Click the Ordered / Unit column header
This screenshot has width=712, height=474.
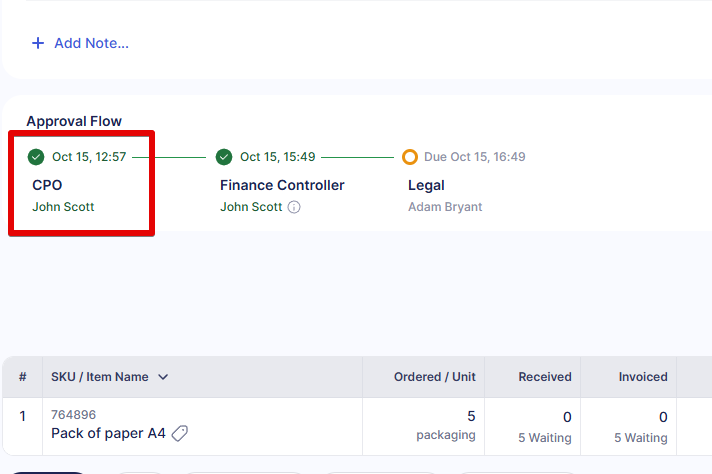(434, 377)
